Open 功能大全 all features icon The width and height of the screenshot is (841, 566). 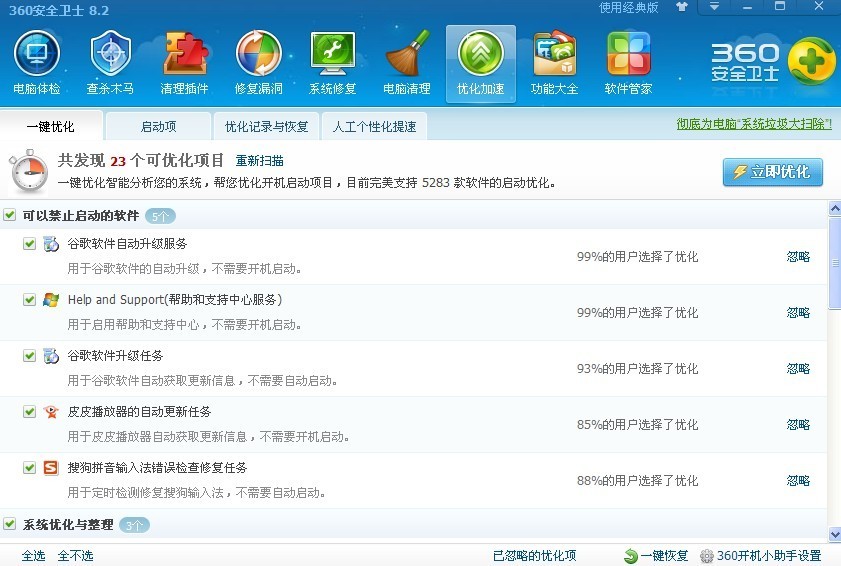555,63
